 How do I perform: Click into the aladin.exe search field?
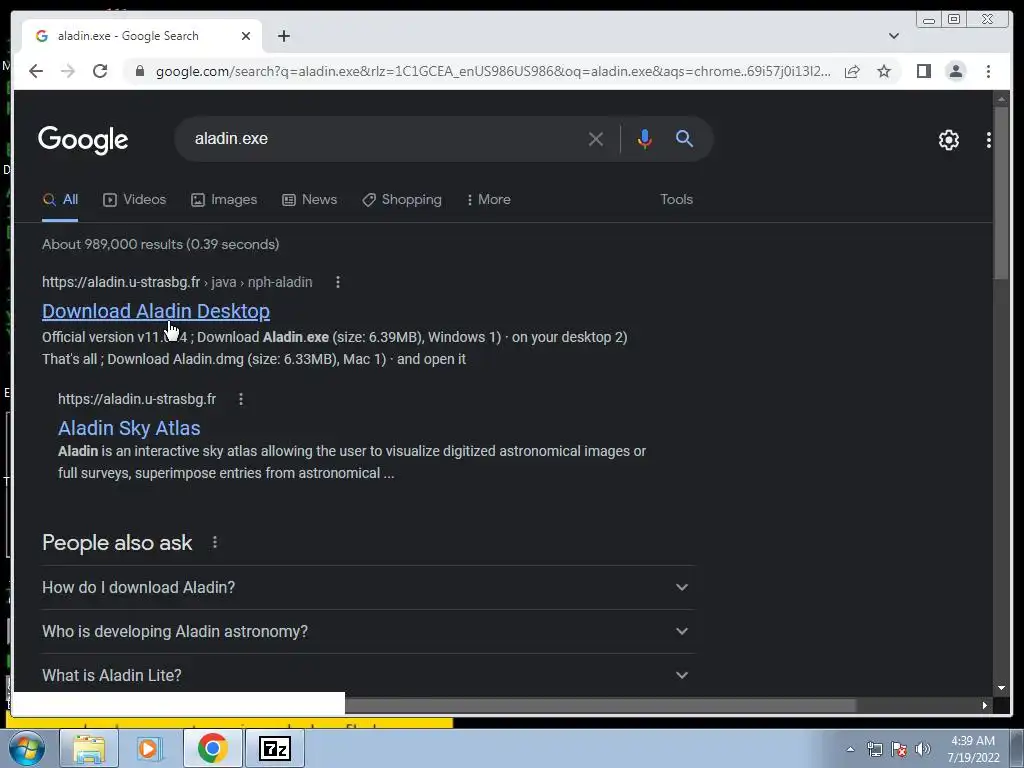[385, 139]
